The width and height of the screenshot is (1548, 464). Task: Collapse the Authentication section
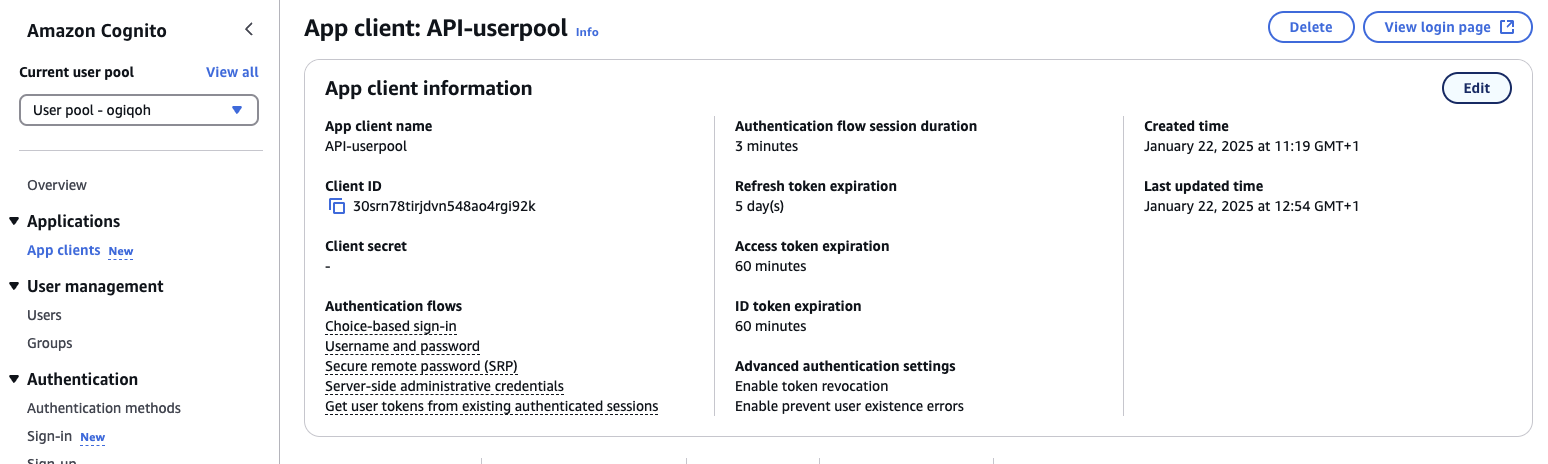[14, 379]
